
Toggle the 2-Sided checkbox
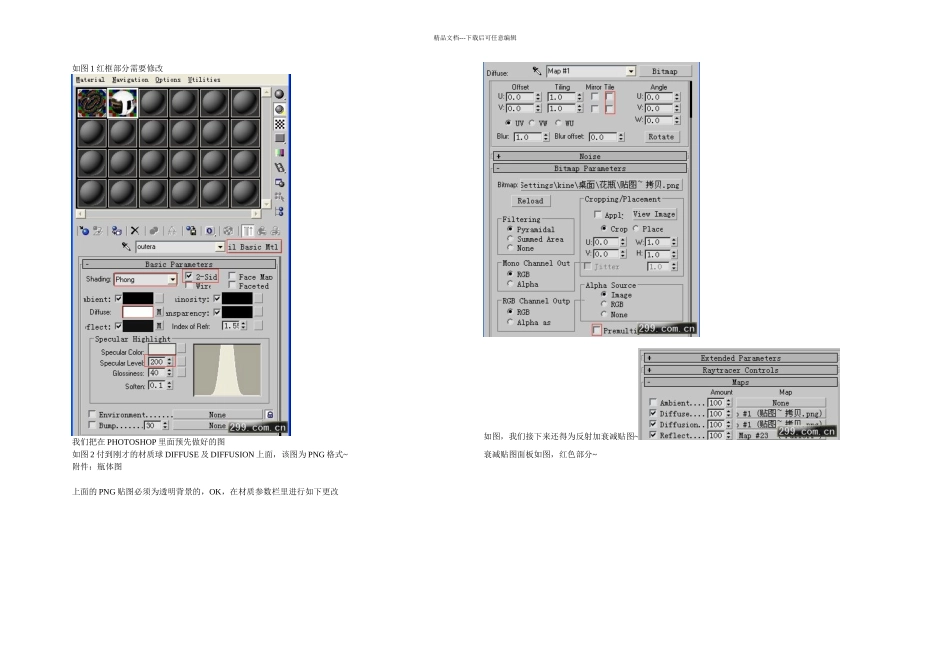(x=188, y=276)
